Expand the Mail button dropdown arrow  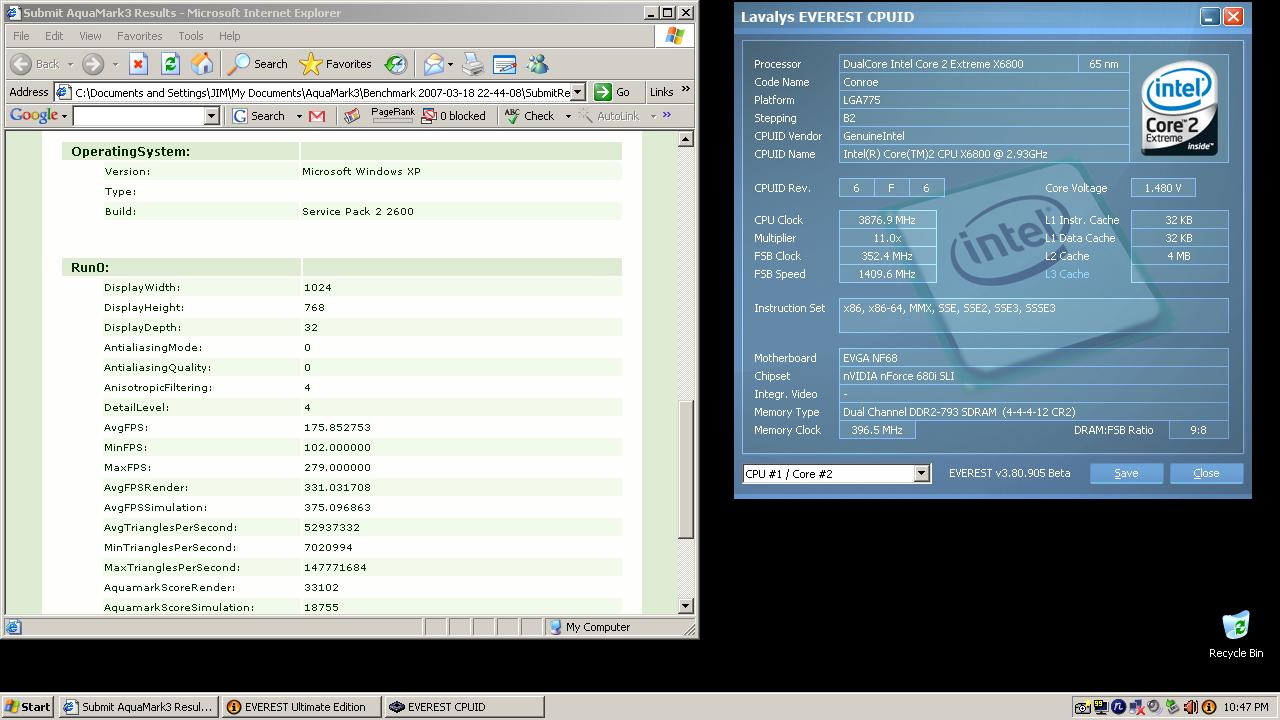click(451, 64)
